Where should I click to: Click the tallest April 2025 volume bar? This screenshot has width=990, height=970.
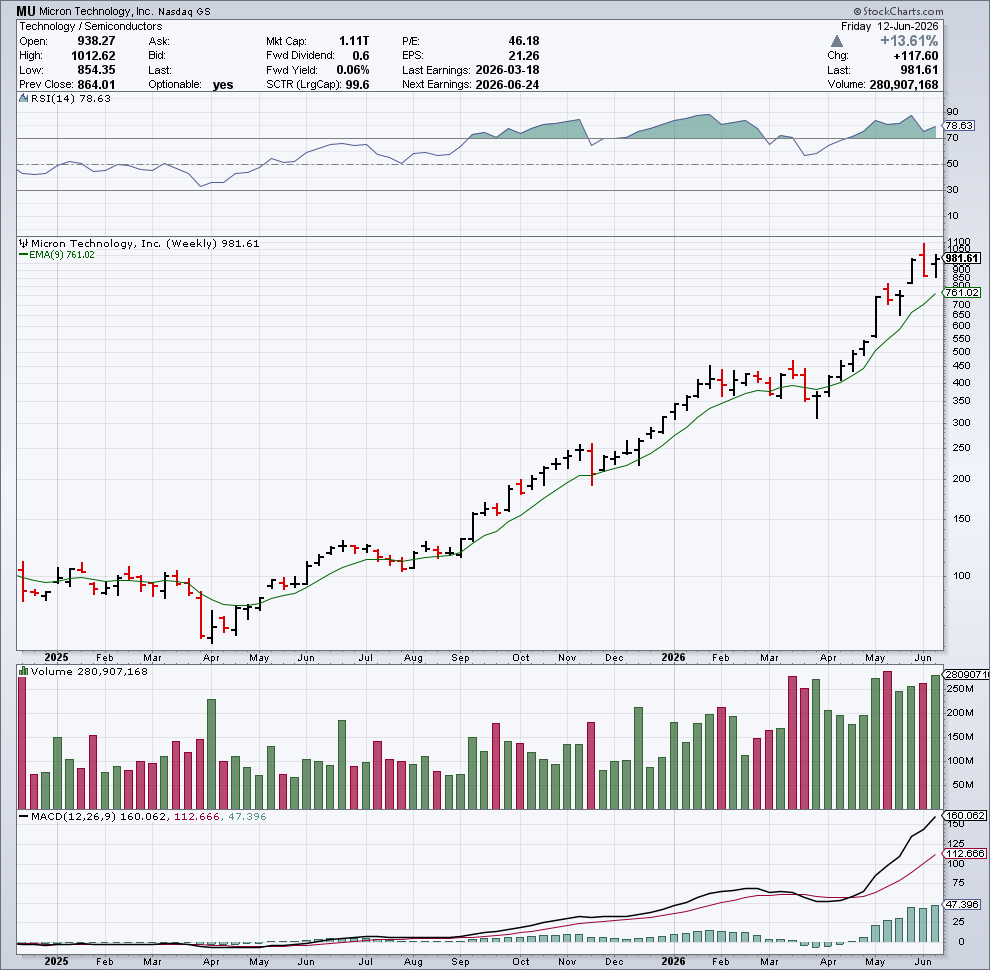click(x=212, y=754)
